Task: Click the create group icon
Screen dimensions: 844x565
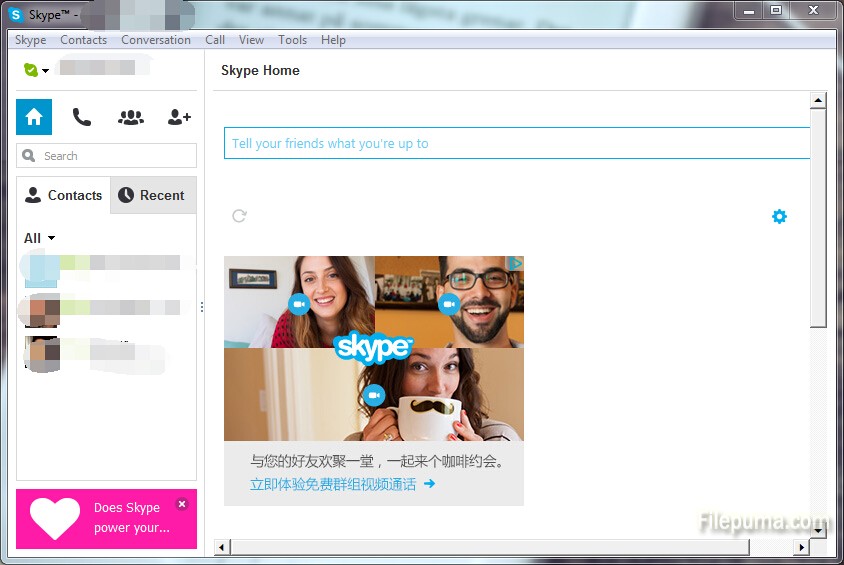Action: (x=131, y=117)
